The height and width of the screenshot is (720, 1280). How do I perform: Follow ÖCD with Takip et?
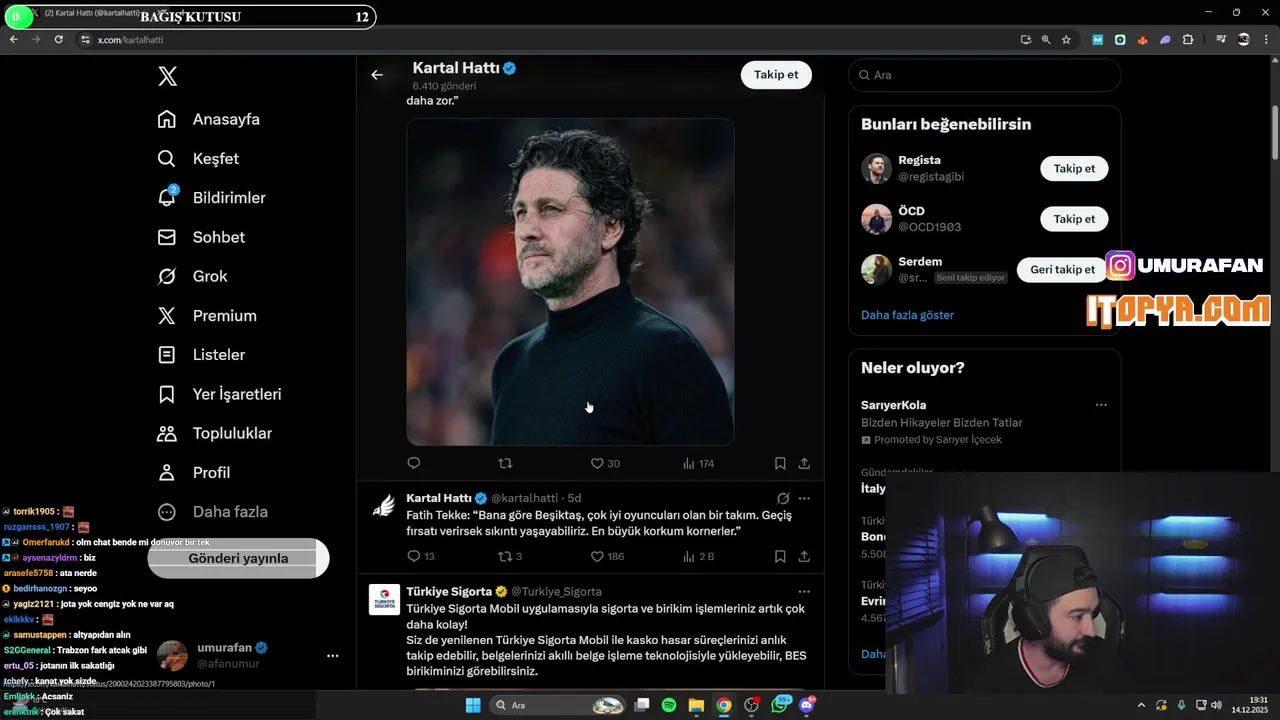[1074, 219]
